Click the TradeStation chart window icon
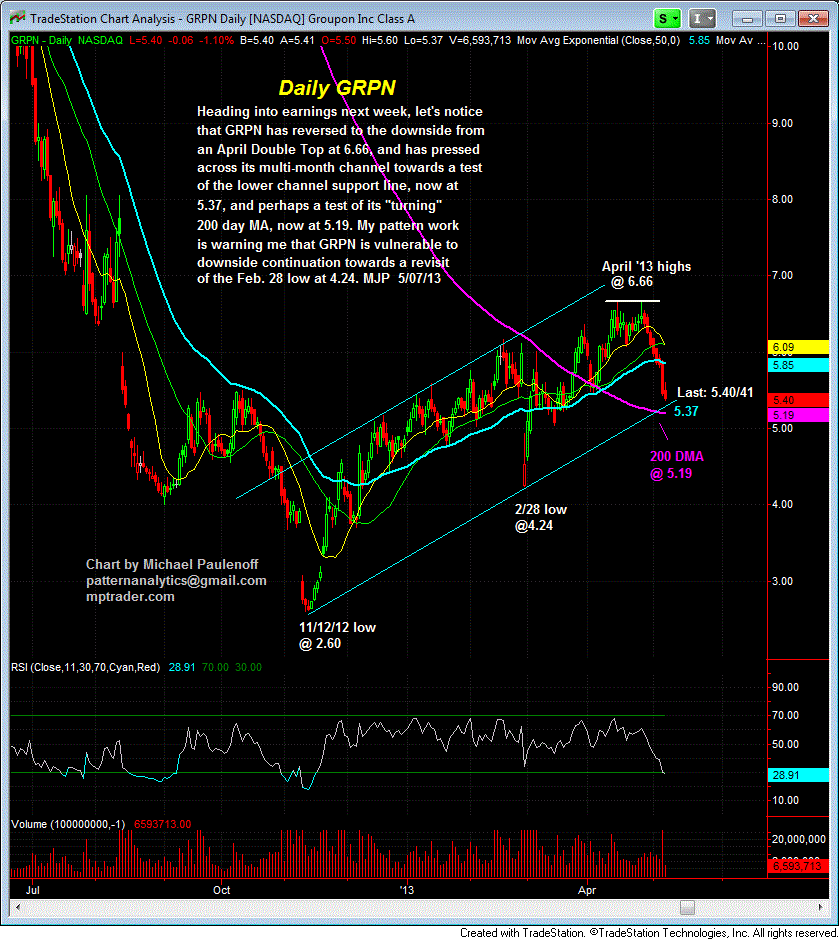The width and height of the screenshot is (839, 939). pos(17,18)
